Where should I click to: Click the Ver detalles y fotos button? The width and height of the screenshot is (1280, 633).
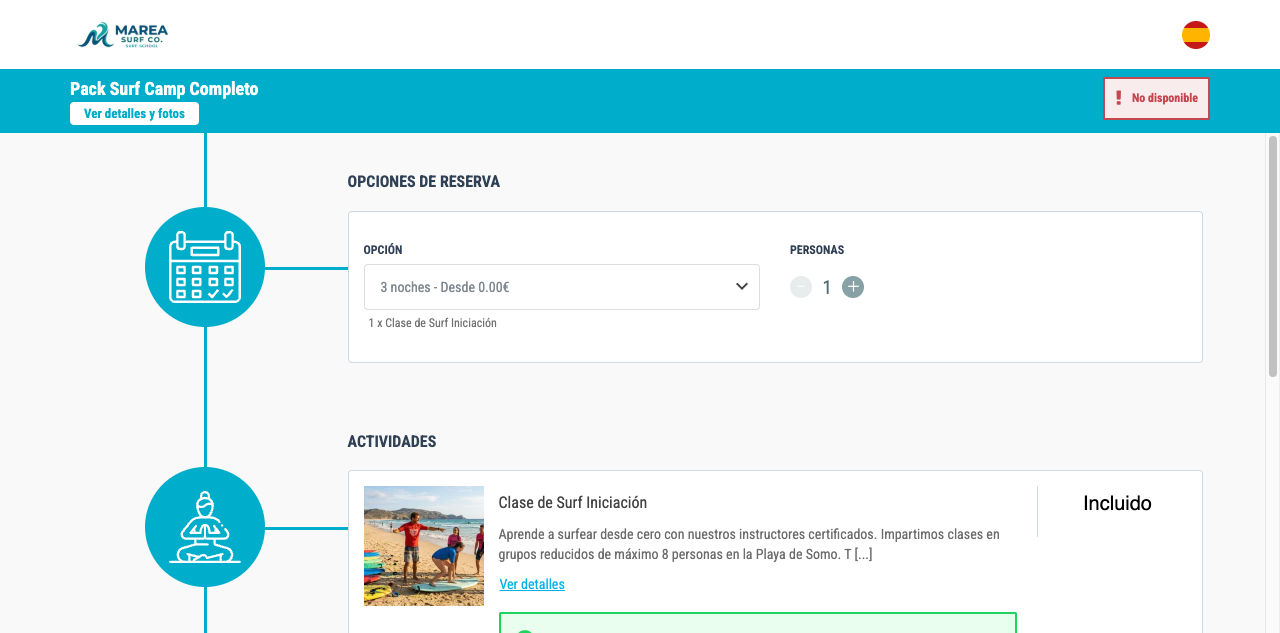point(134,114)
